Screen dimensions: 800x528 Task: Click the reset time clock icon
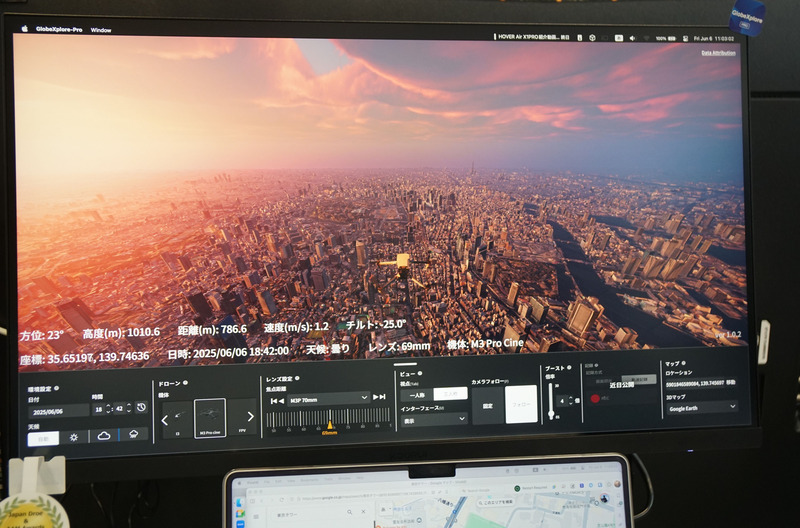coord(141,408)
